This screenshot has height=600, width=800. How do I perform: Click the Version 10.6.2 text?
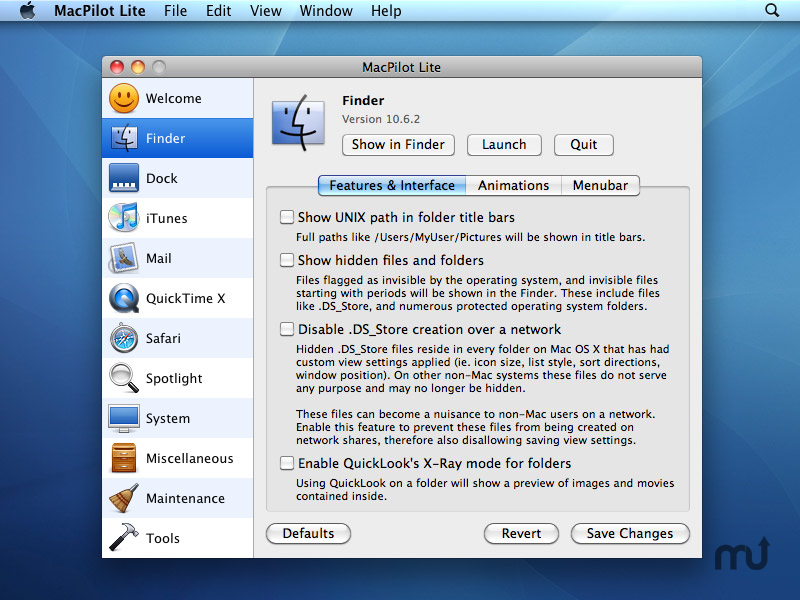[x=381, y=119]
